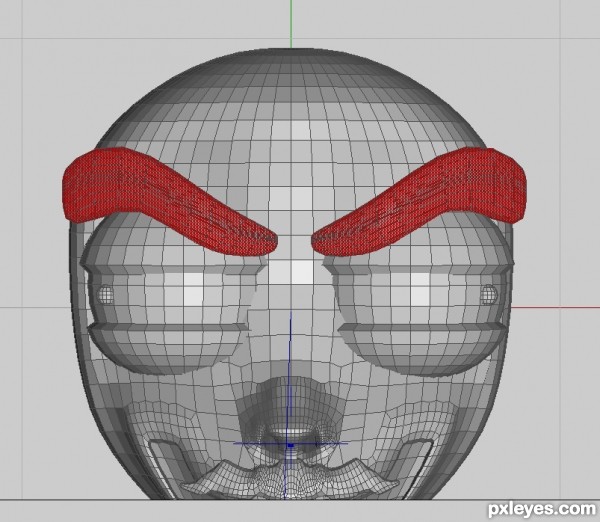600x522 pixels.
Task: Click the blue pivot point square
Action: tap(290, 445)
